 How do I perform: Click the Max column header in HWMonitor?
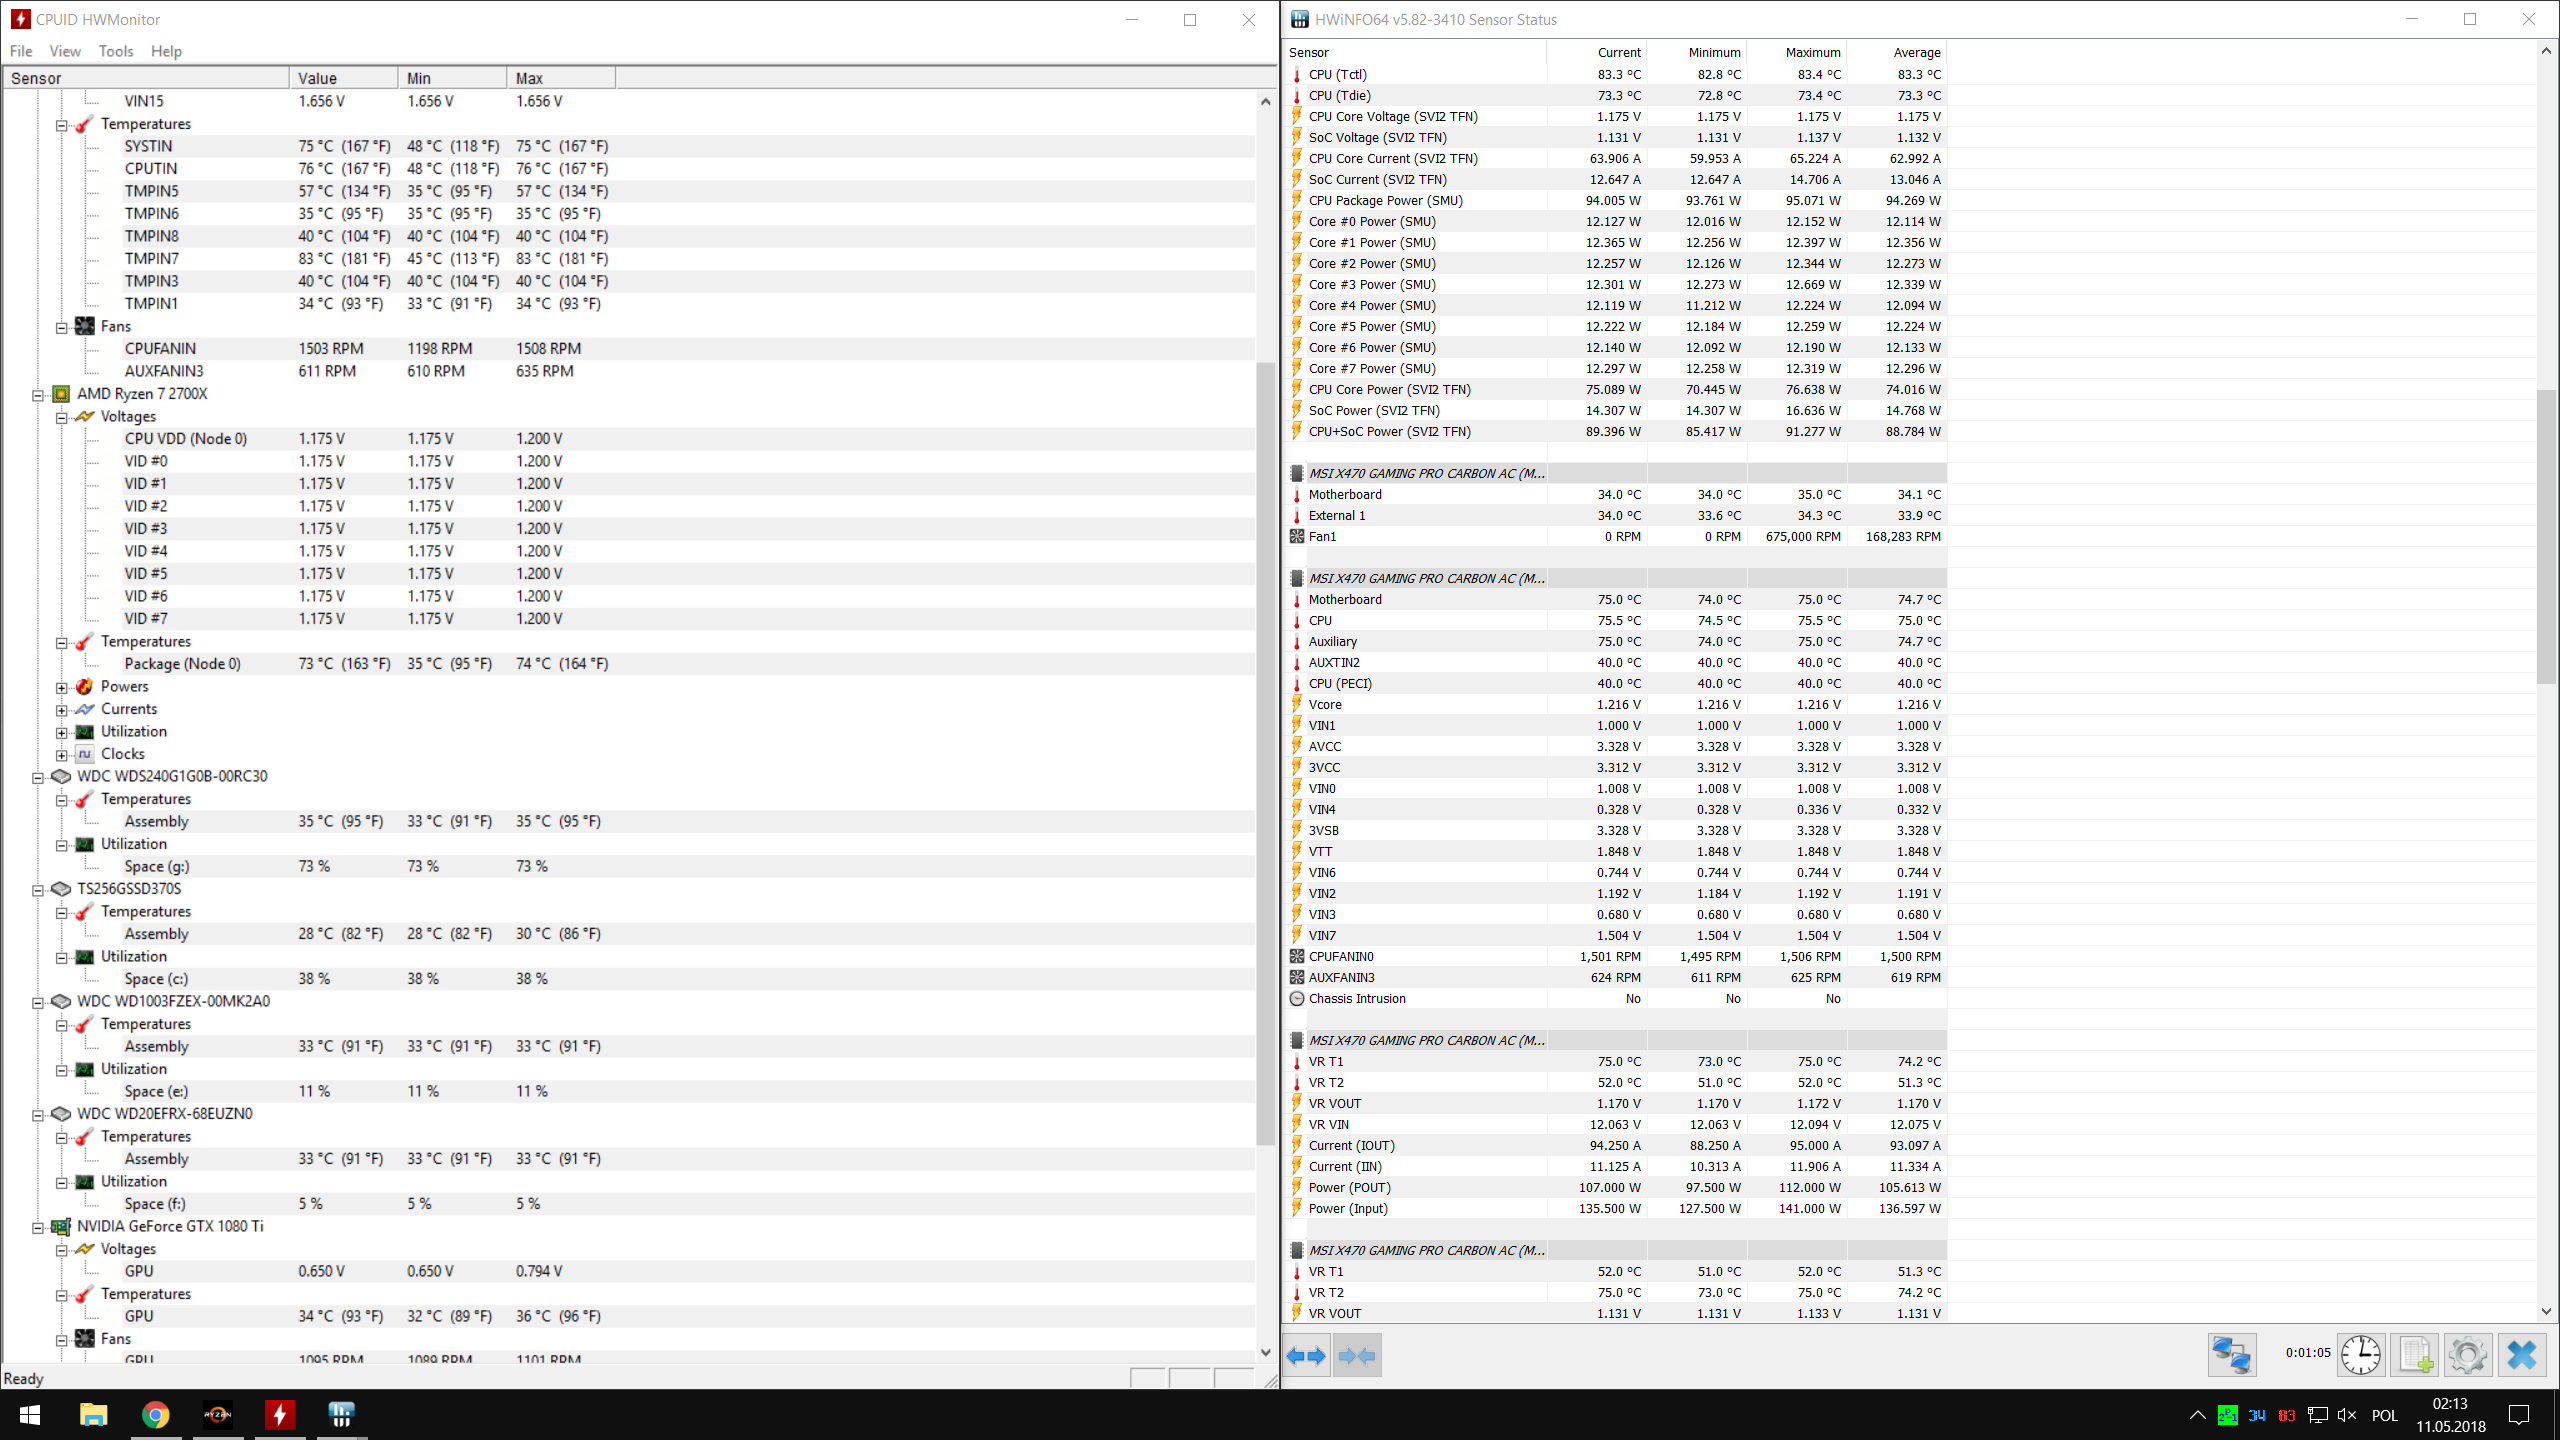562,78
